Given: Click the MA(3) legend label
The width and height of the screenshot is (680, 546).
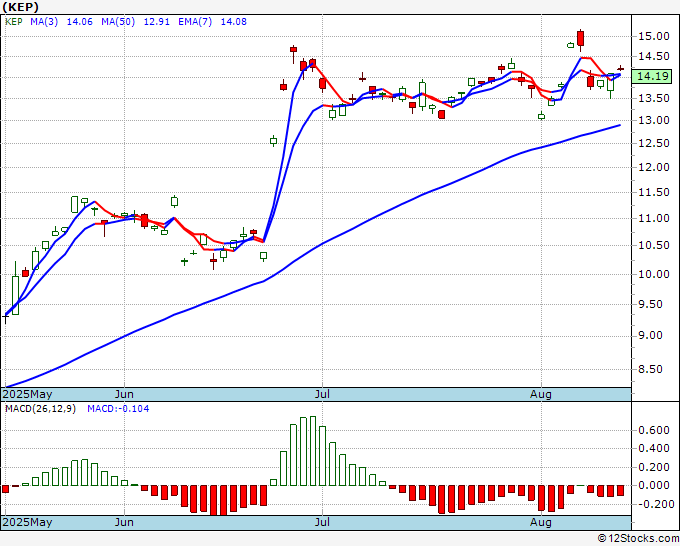Looking at the screenshot, I should click(x=44, y=22).
